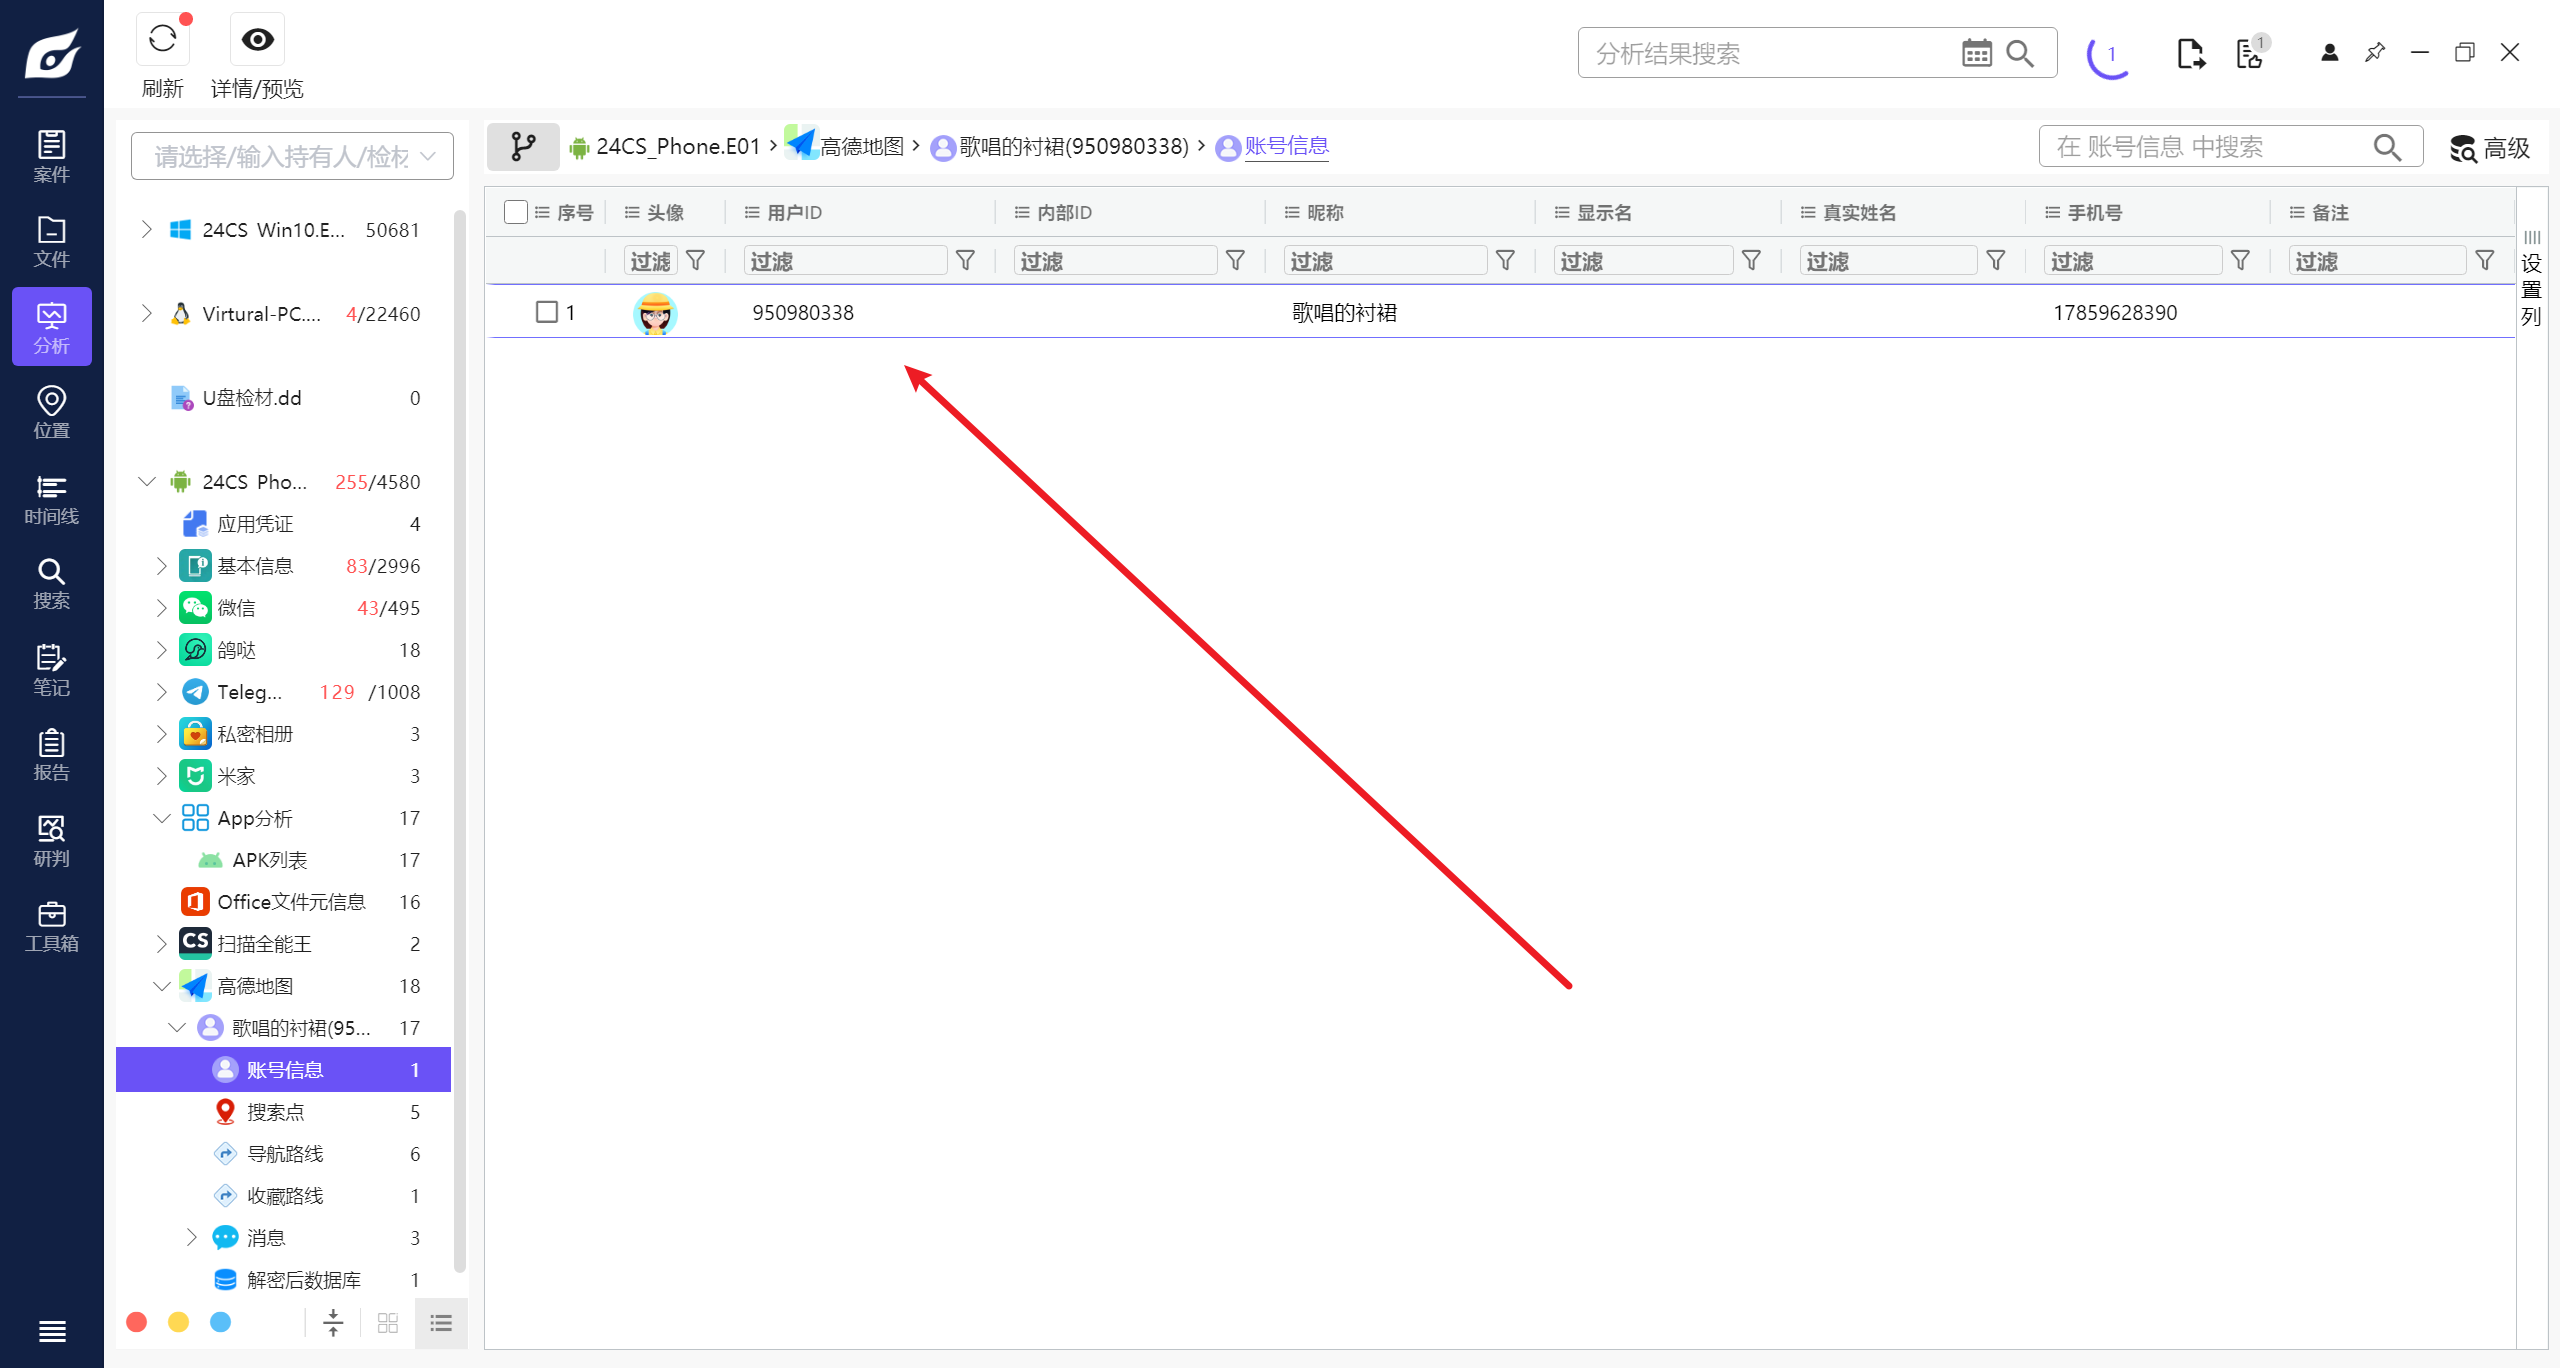
Task: Check the select-all checkbox in table header
Action: [516, 212]
